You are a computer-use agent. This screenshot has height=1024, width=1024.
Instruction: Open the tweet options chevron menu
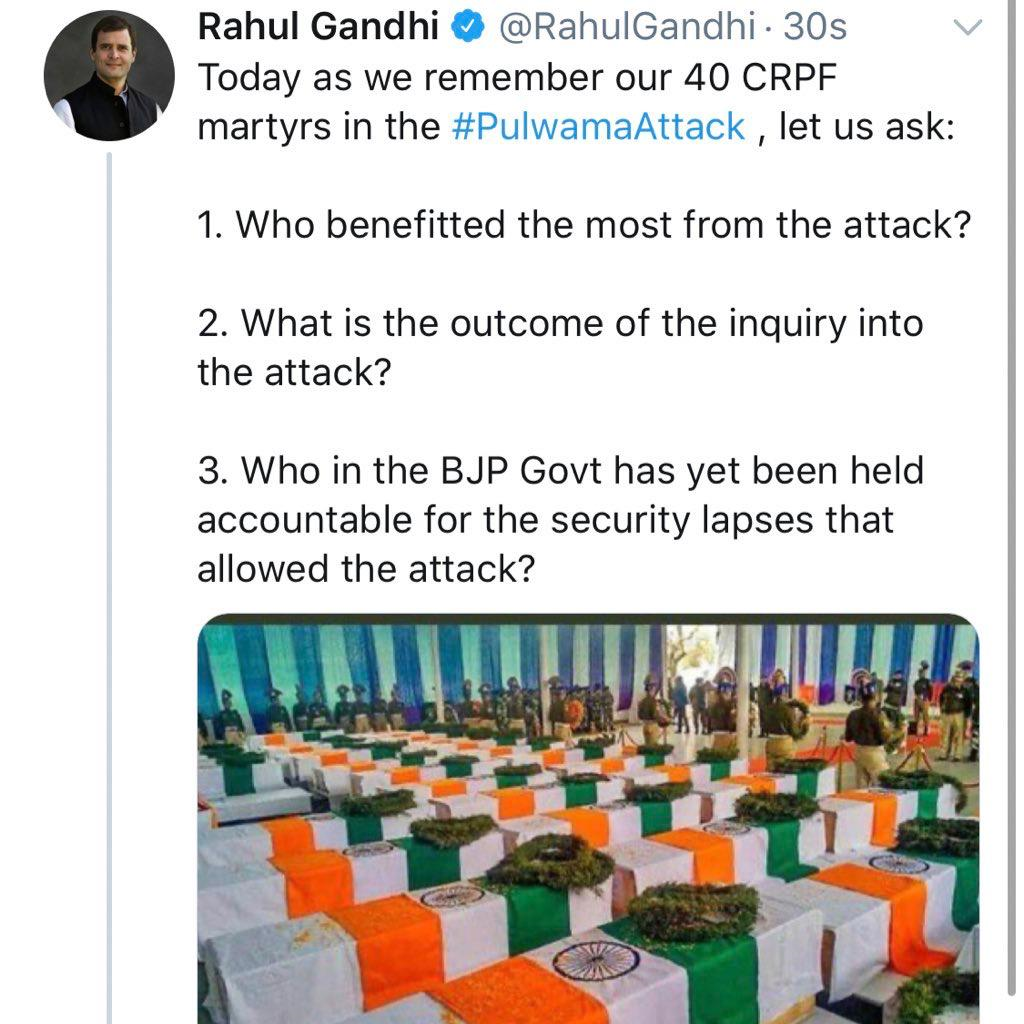969,30
